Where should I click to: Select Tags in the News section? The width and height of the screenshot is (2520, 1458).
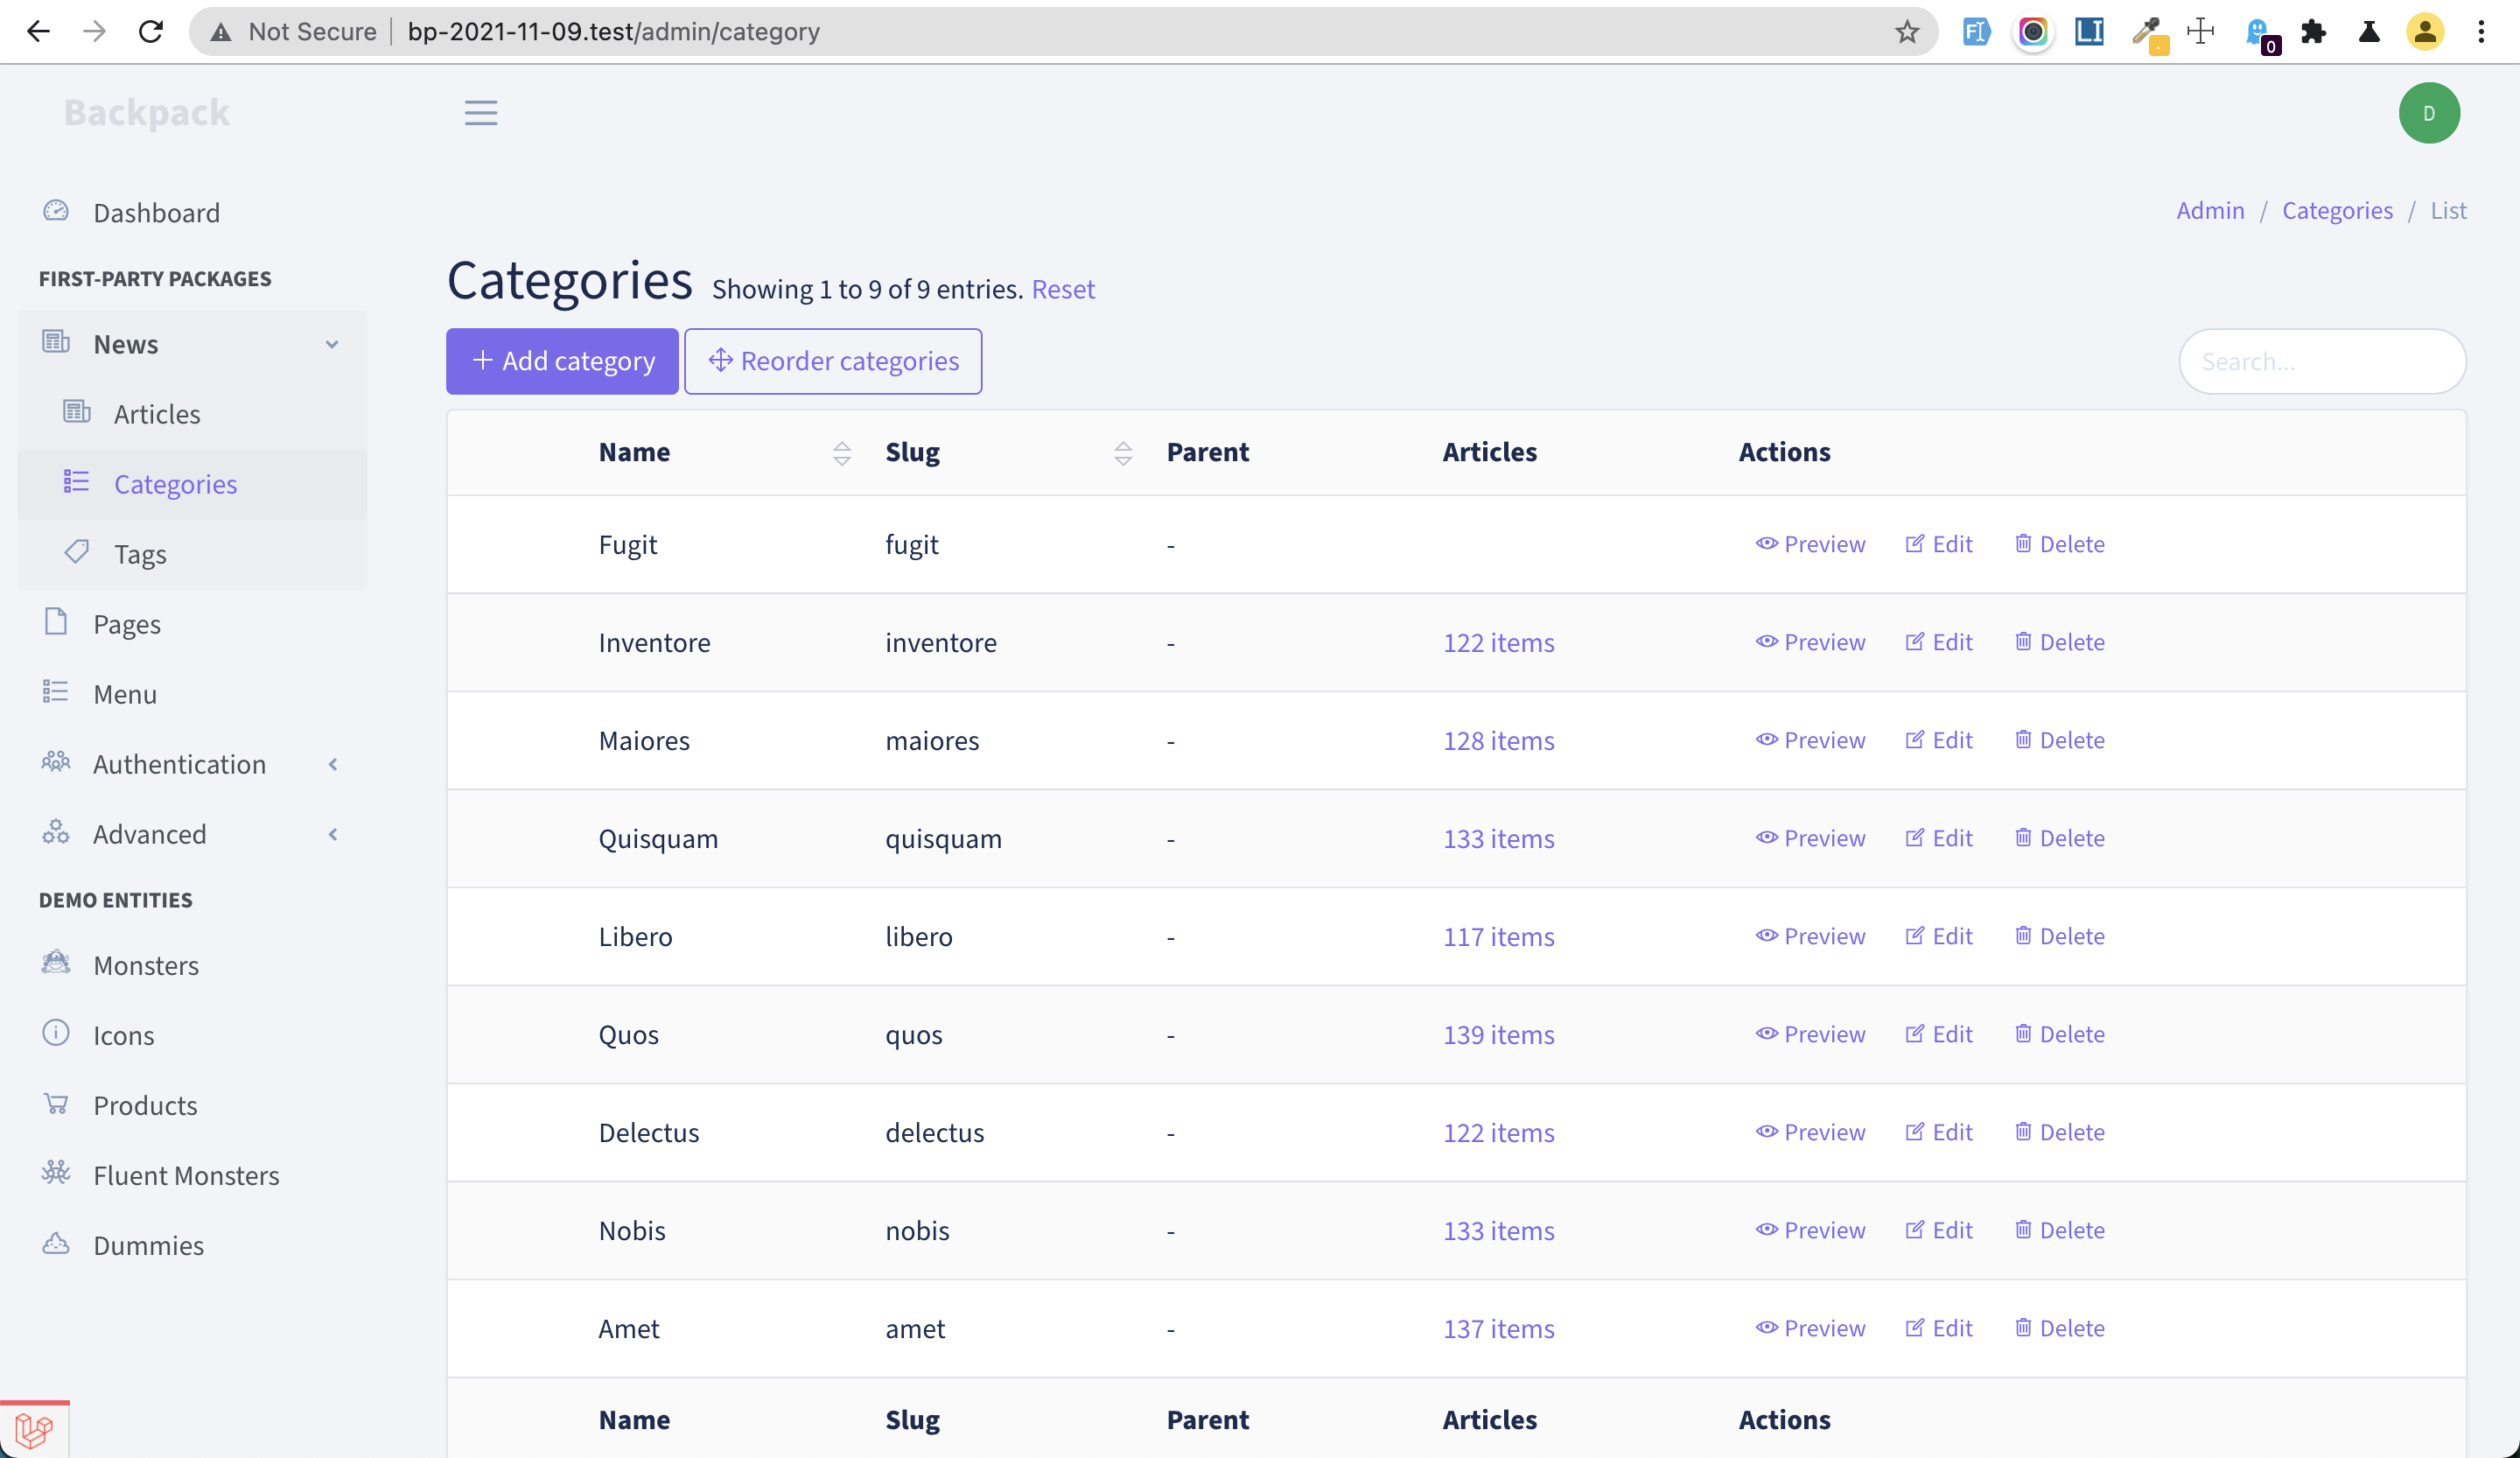click(140, 553)
